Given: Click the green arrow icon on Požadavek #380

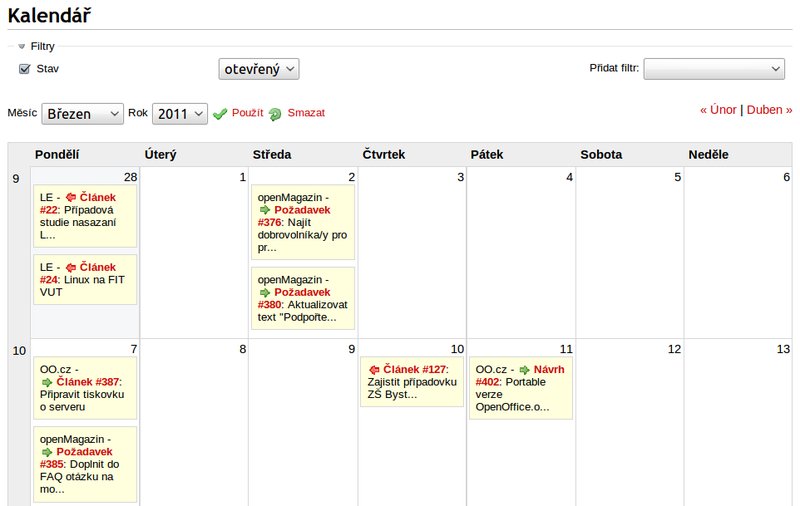Looking at the screenshot, I should (265, 293).
